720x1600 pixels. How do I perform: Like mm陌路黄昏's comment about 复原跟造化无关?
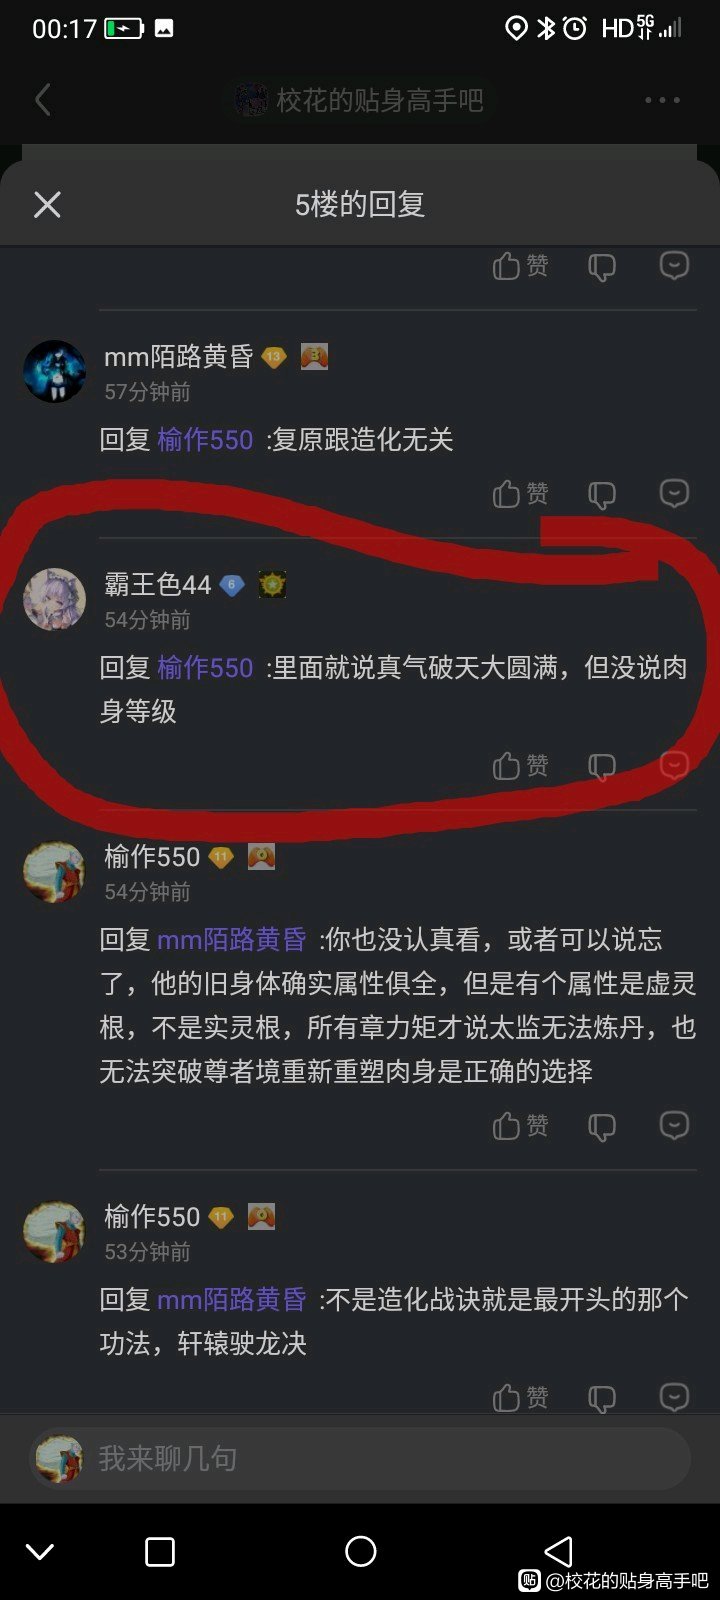pyautogui.click(x=520, y=493)
